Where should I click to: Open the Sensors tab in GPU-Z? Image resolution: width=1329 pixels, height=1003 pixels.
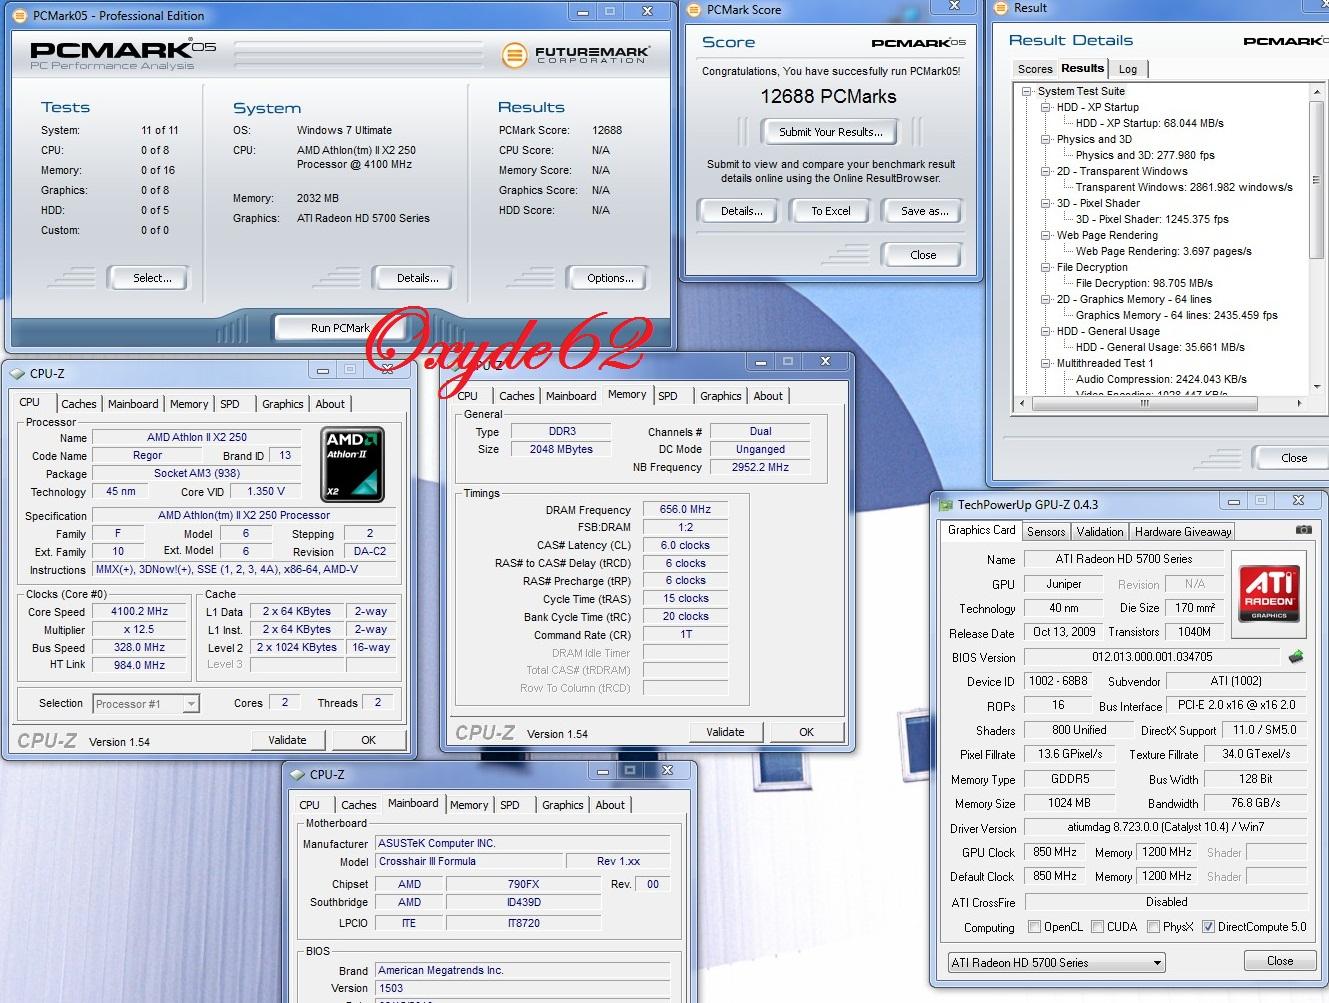point(1046,532)
